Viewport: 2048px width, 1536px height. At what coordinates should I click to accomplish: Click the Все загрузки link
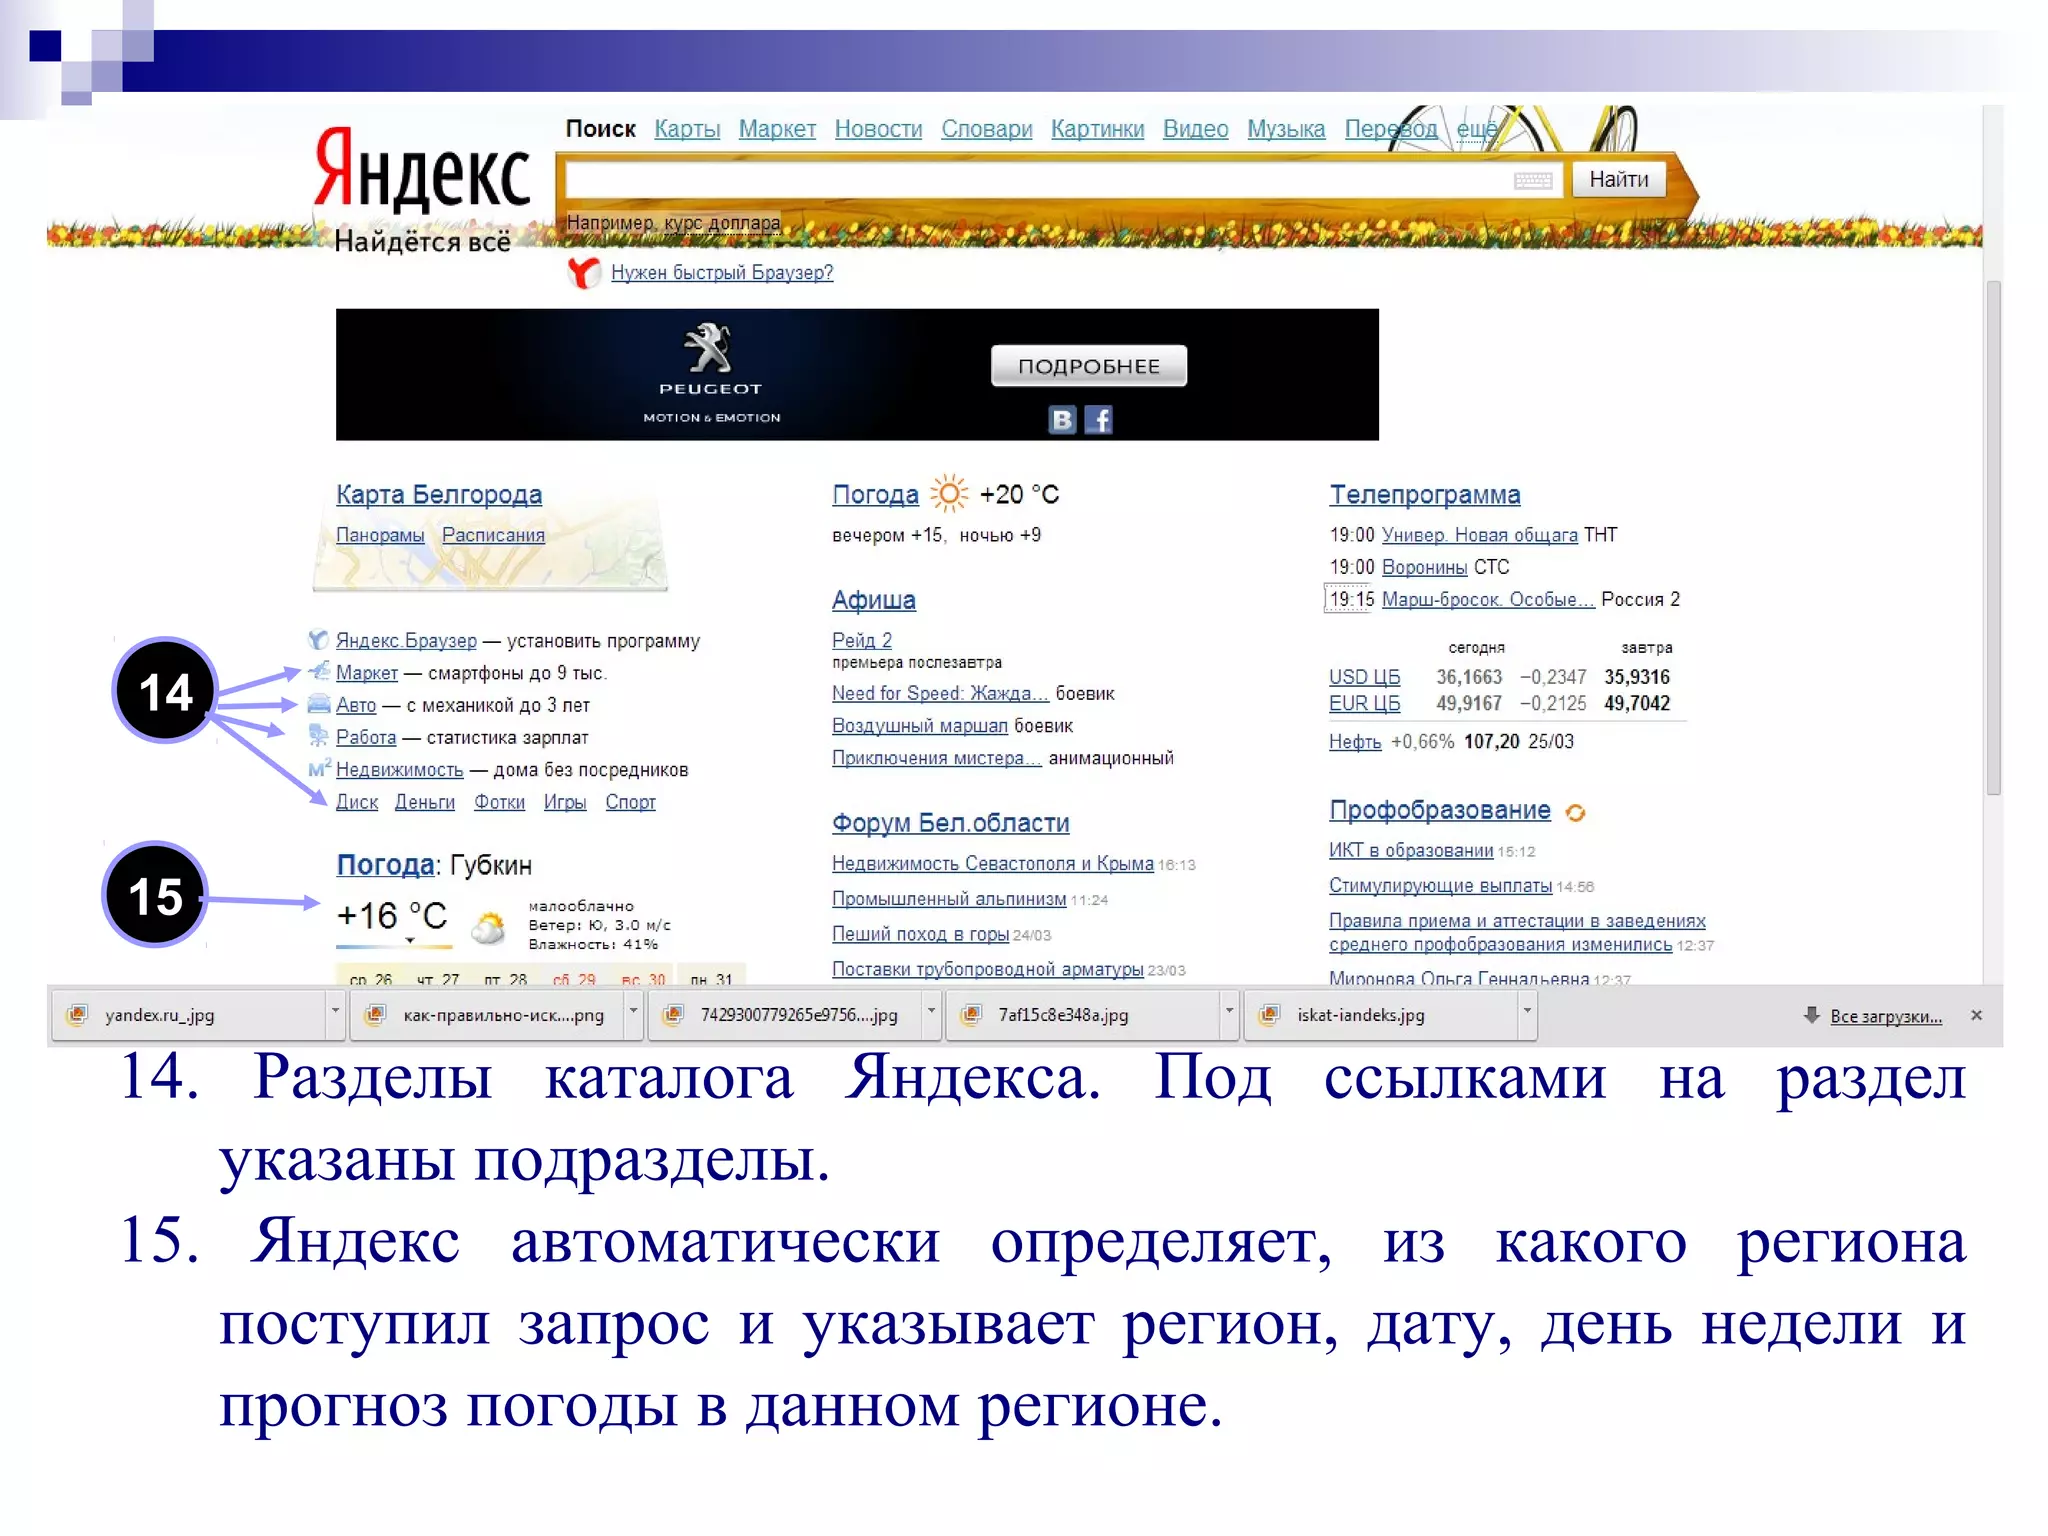(1886, 1017)
